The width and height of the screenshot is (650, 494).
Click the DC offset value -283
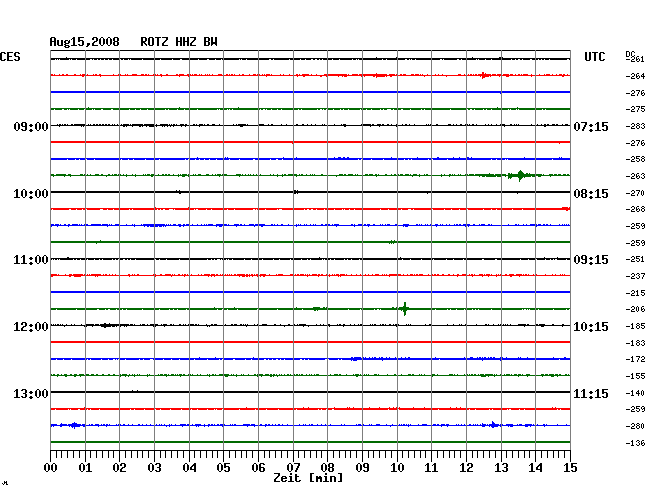pyautogui.click(x=635, y=126)
